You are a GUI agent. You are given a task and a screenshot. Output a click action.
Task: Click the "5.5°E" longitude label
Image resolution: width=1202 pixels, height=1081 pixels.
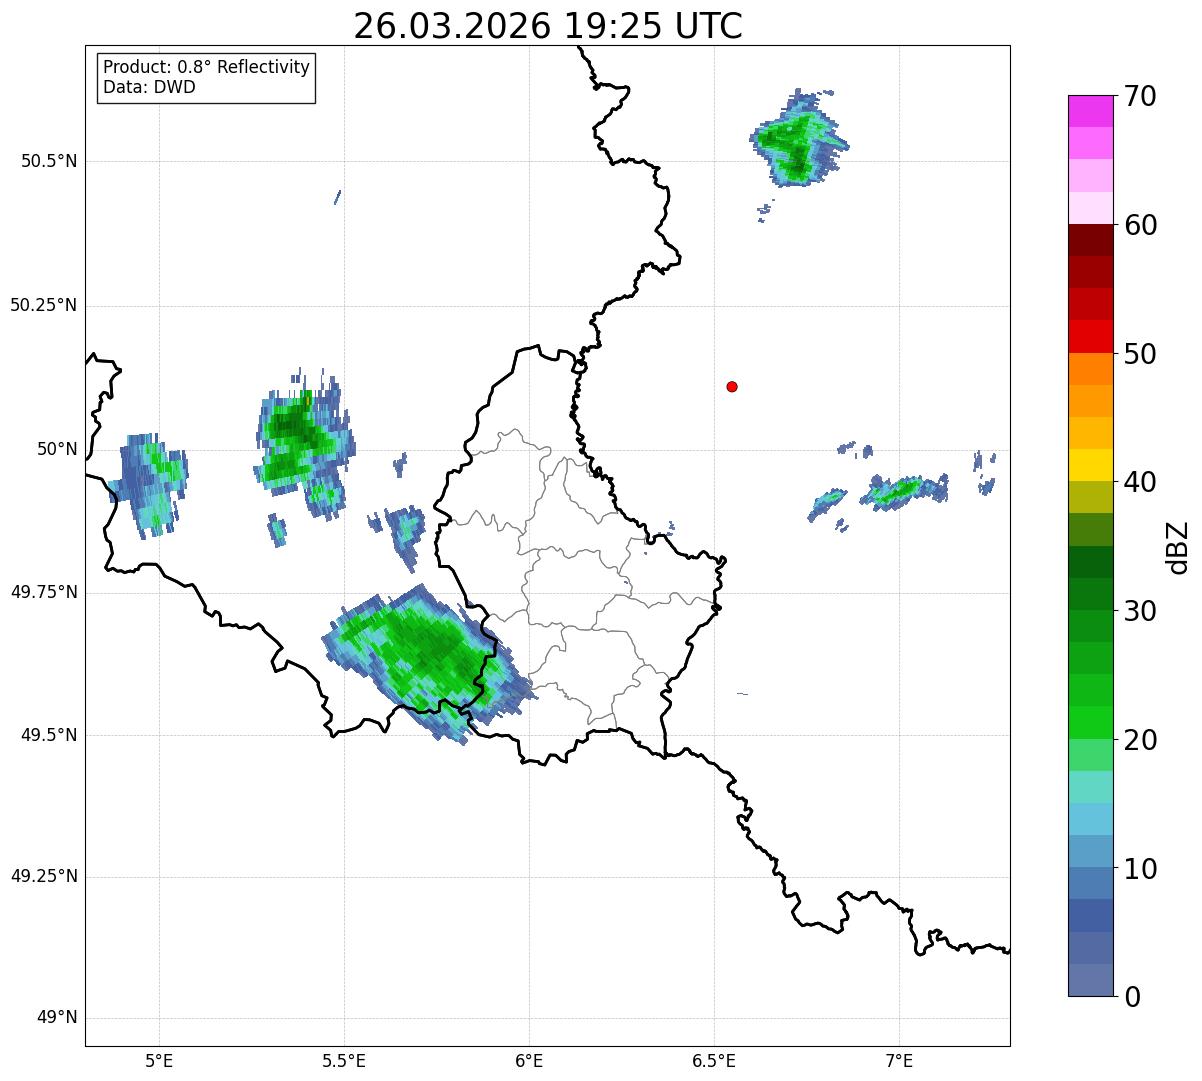click(344, 1060)
